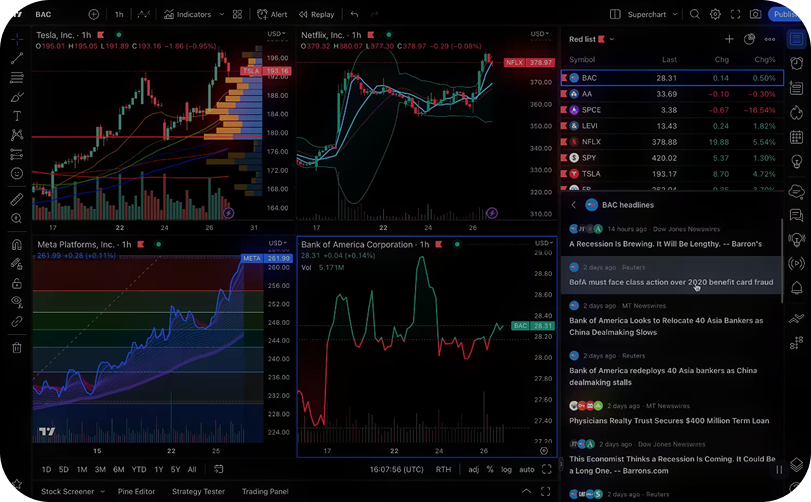Switch to the Pine Editor tab
Viewport: 811px width, 502px height.
click(136, 491)
